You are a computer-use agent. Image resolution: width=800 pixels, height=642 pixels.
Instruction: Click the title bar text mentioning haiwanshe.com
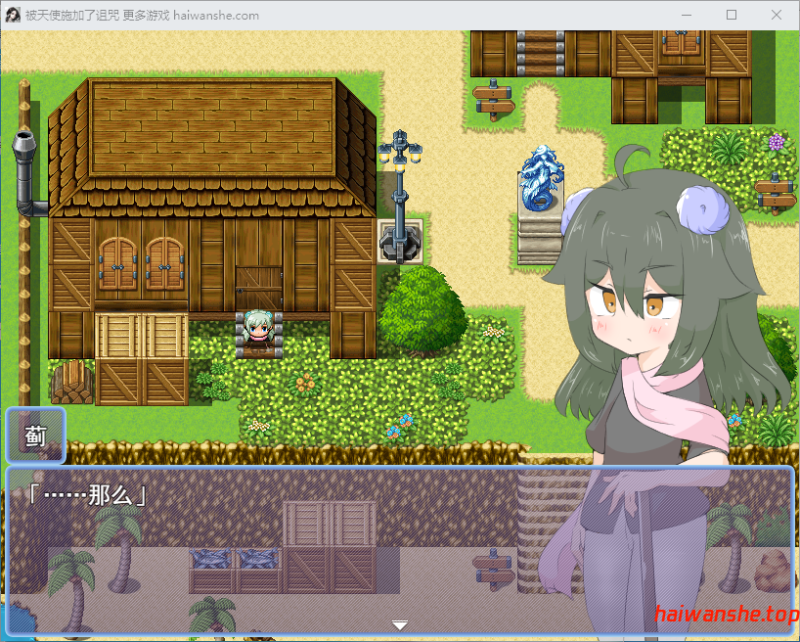[145, 14]
